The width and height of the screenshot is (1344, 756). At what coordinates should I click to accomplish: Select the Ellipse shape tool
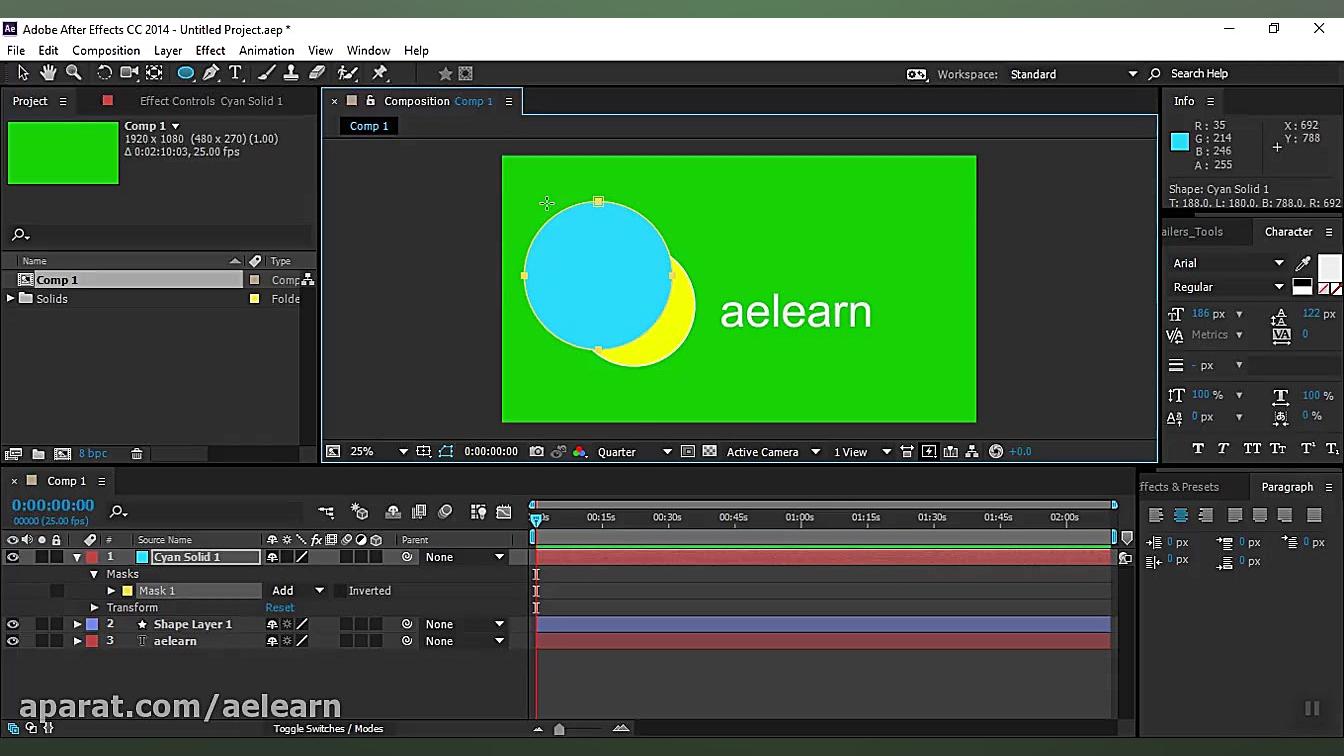coord(186,73)
